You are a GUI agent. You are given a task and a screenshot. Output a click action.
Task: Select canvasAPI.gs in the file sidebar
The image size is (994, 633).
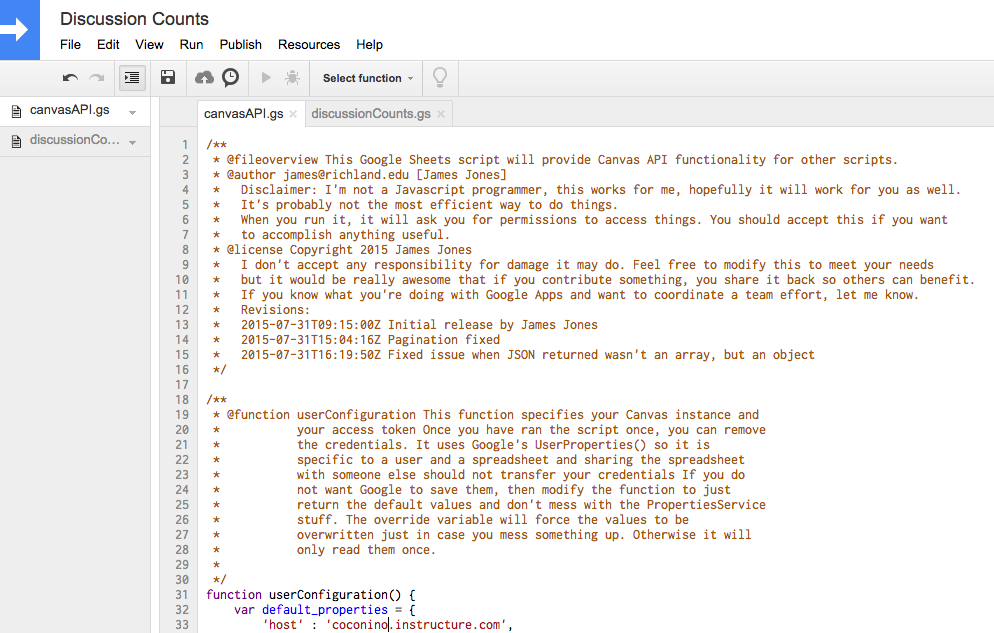tap(70, 110)
